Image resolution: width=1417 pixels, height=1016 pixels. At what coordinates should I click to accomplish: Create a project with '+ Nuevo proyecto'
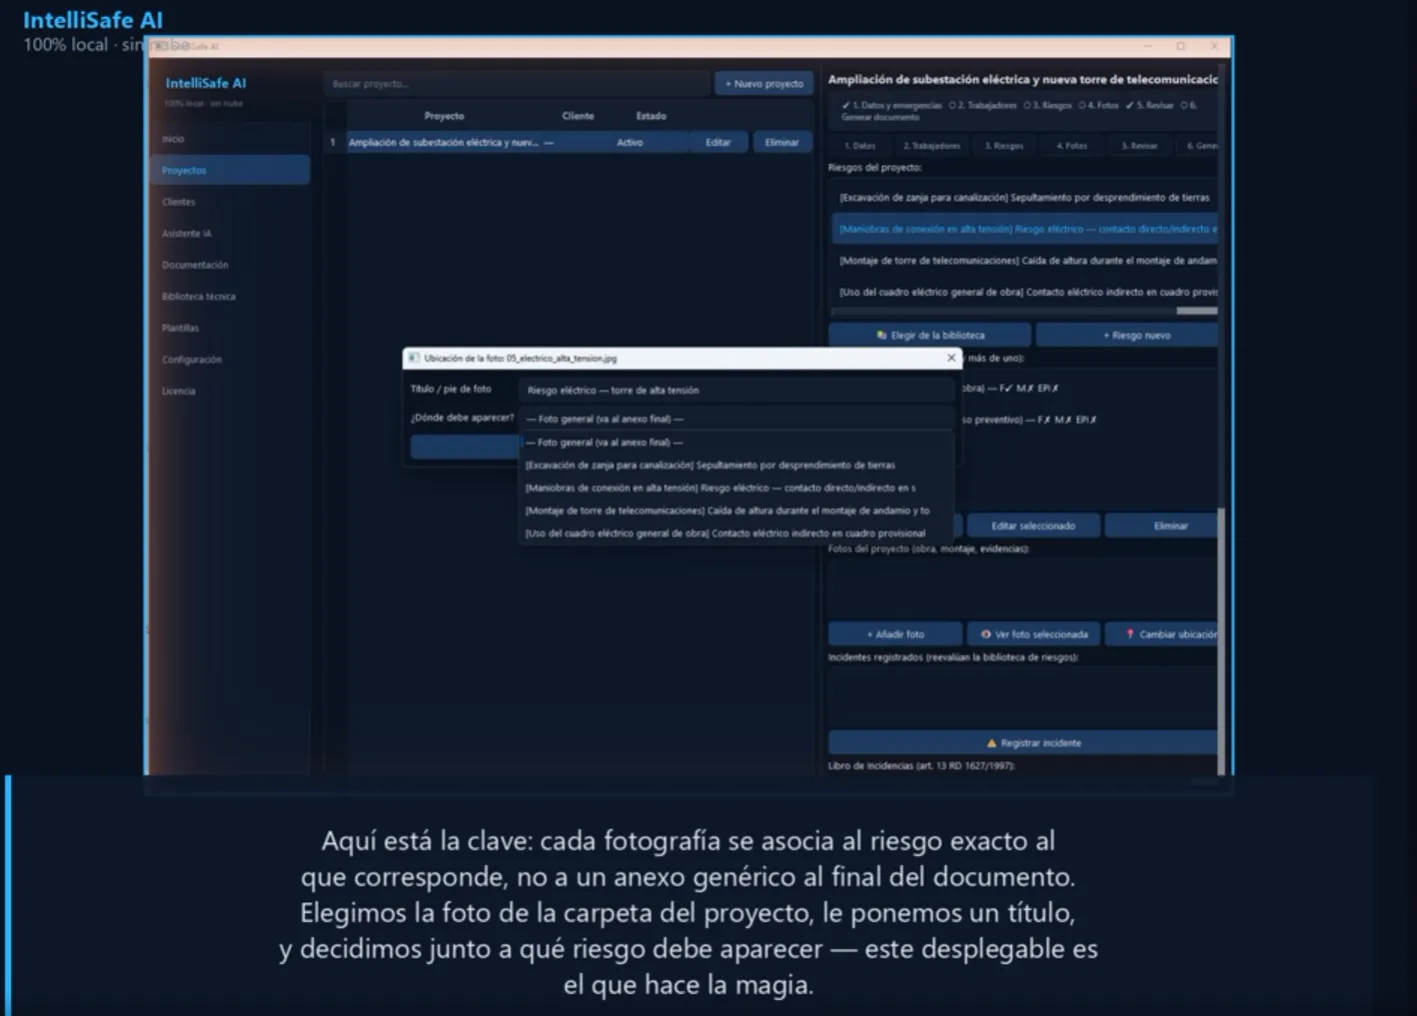pyautogui.click(x=764, y=84)
